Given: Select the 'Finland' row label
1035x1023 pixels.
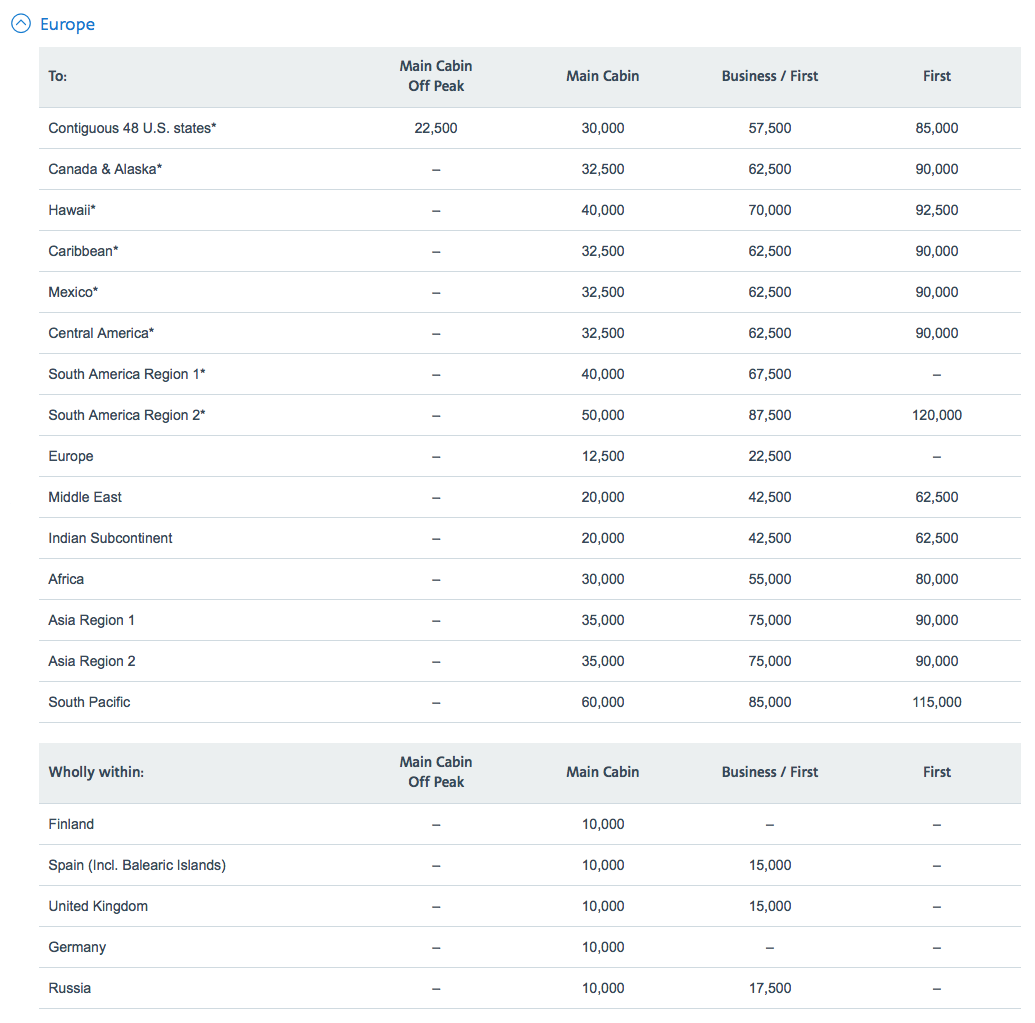Looking at the screenshot, I should point(71,824).
